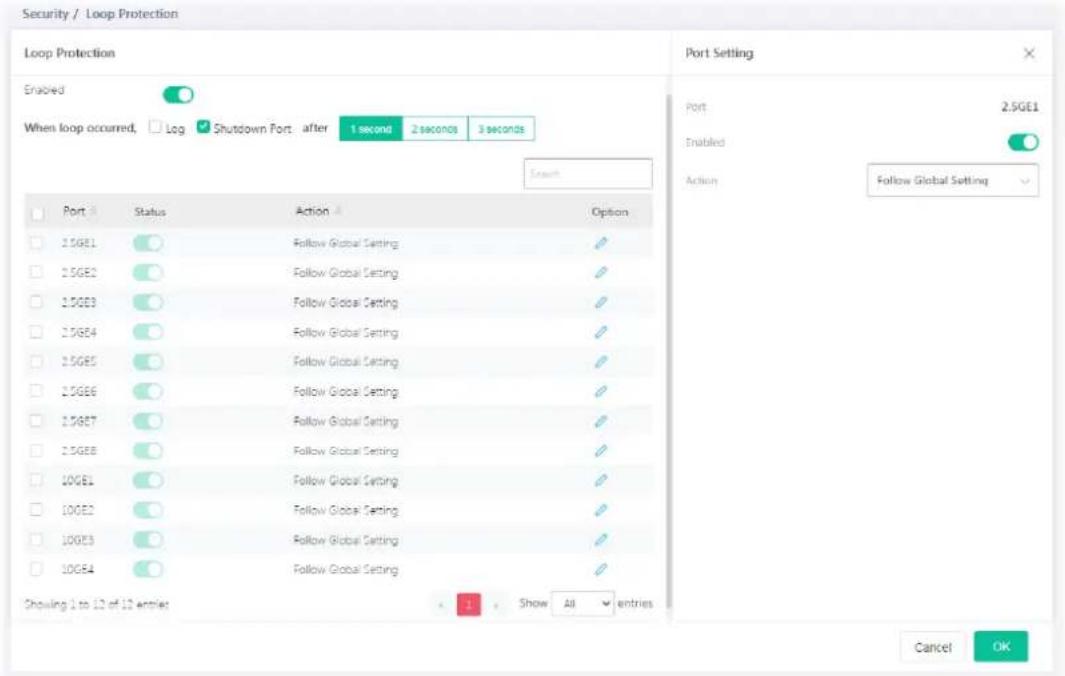
Task: Click the Option column header
Action: point(609,212)
